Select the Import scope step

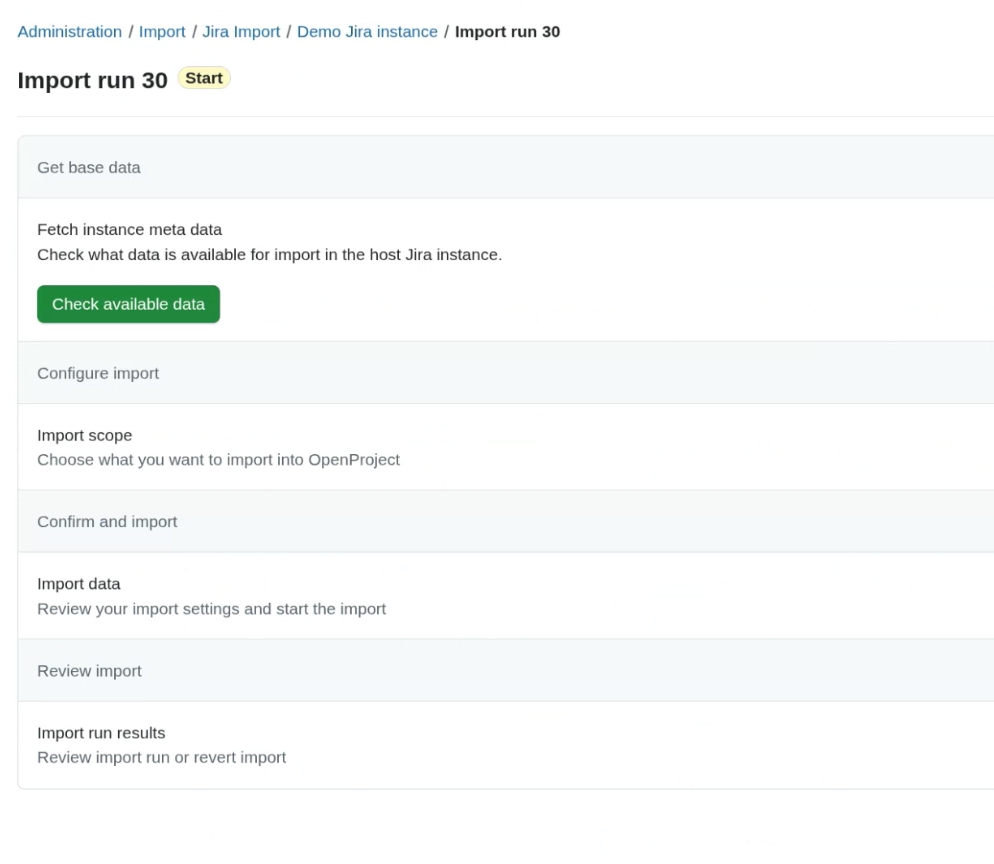(84, 435)
